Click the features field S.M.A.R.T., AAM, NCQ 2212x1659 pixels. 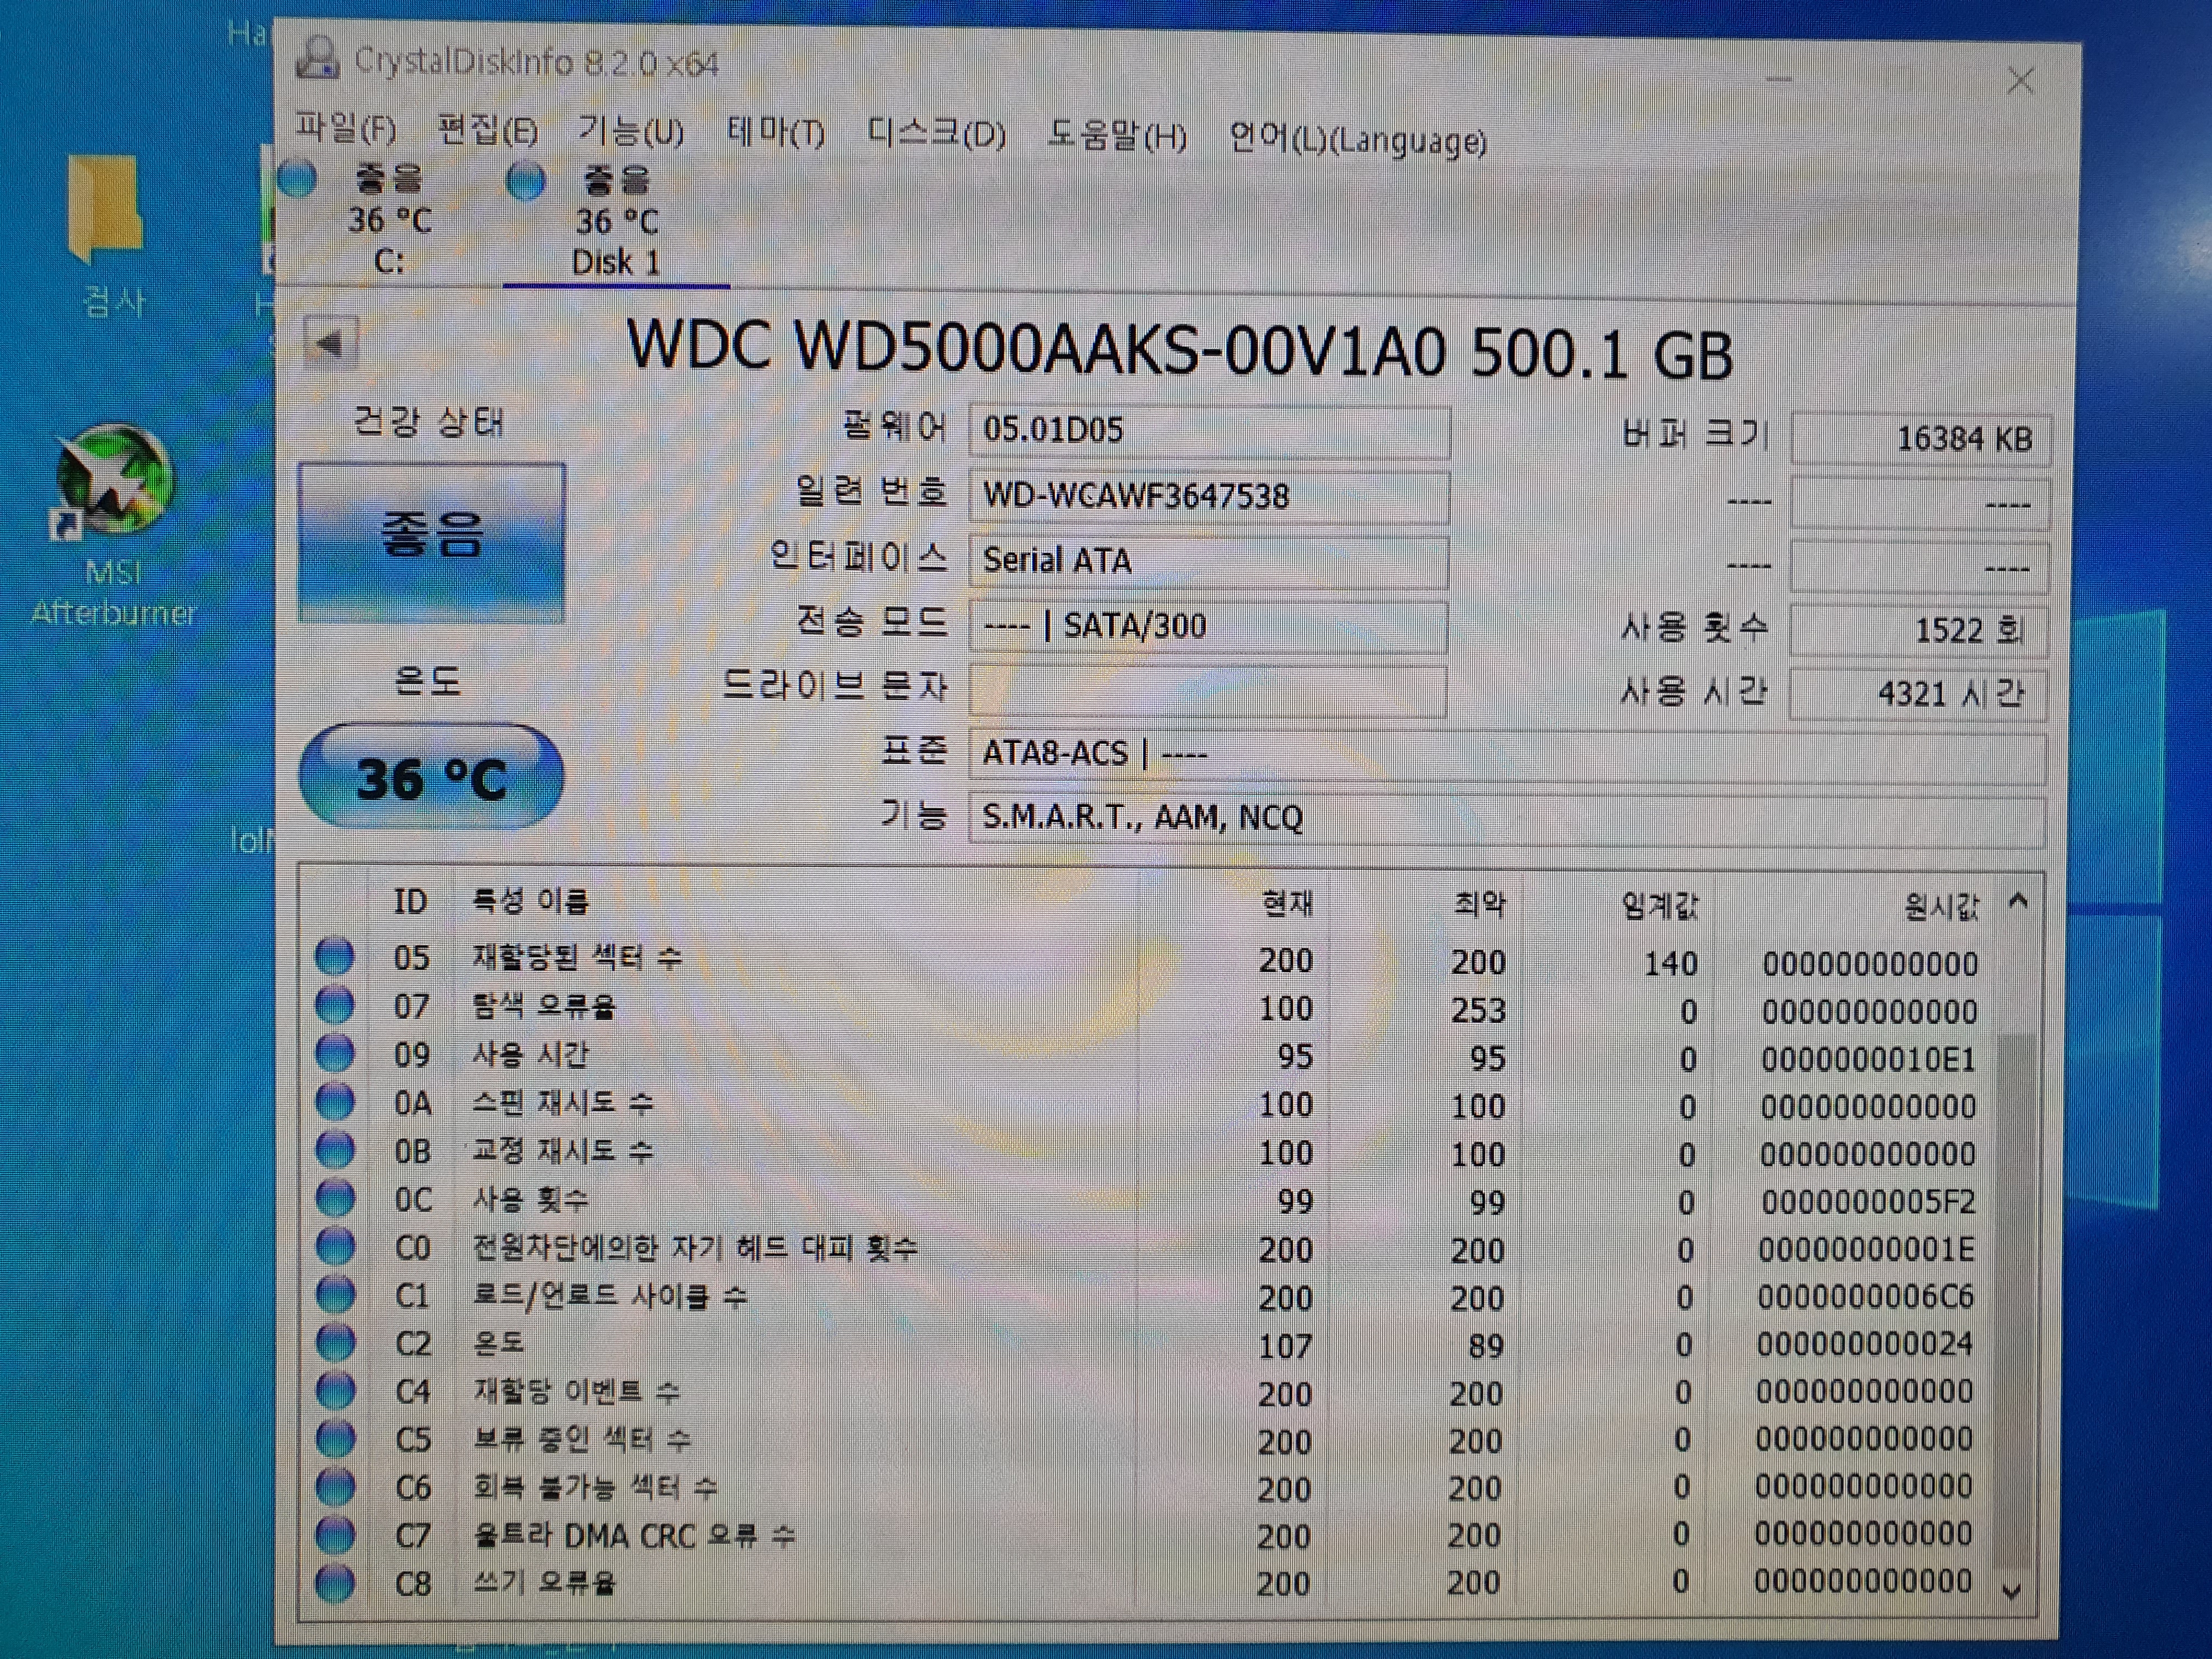1507,819
